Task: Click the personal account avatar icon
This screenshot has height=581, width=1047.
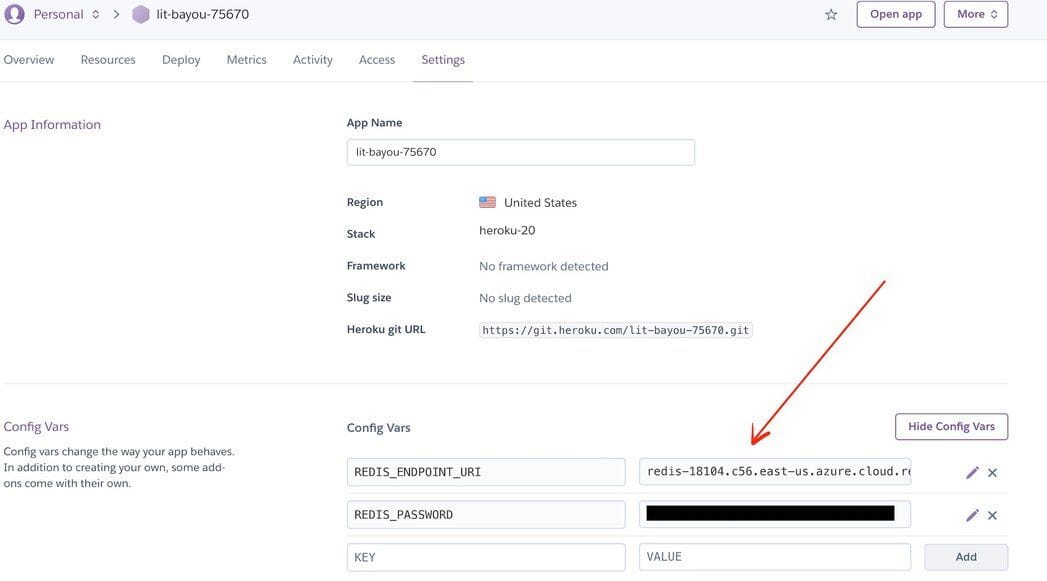Action: click(x=12, y=14)
